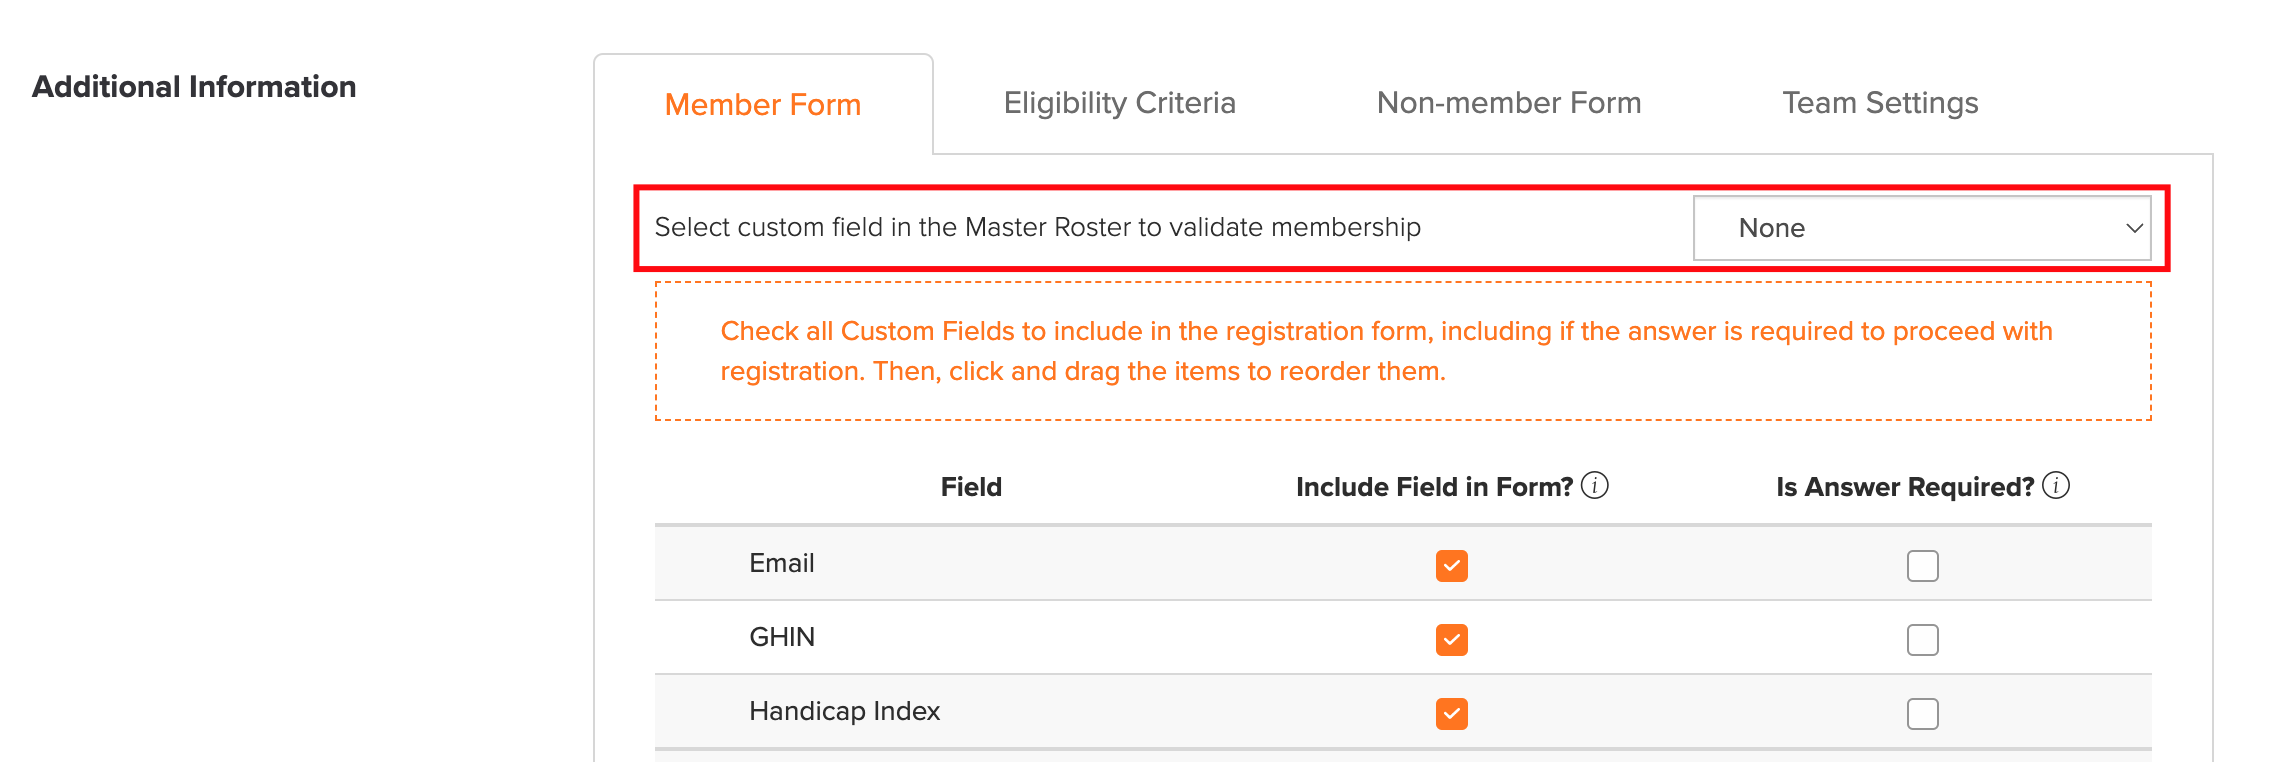The height and width of the screenshot is (762, 2274).
Task: Click the dropdown chevron arrow next to None
Action: pyautogui.click(x=2134, y=228)
